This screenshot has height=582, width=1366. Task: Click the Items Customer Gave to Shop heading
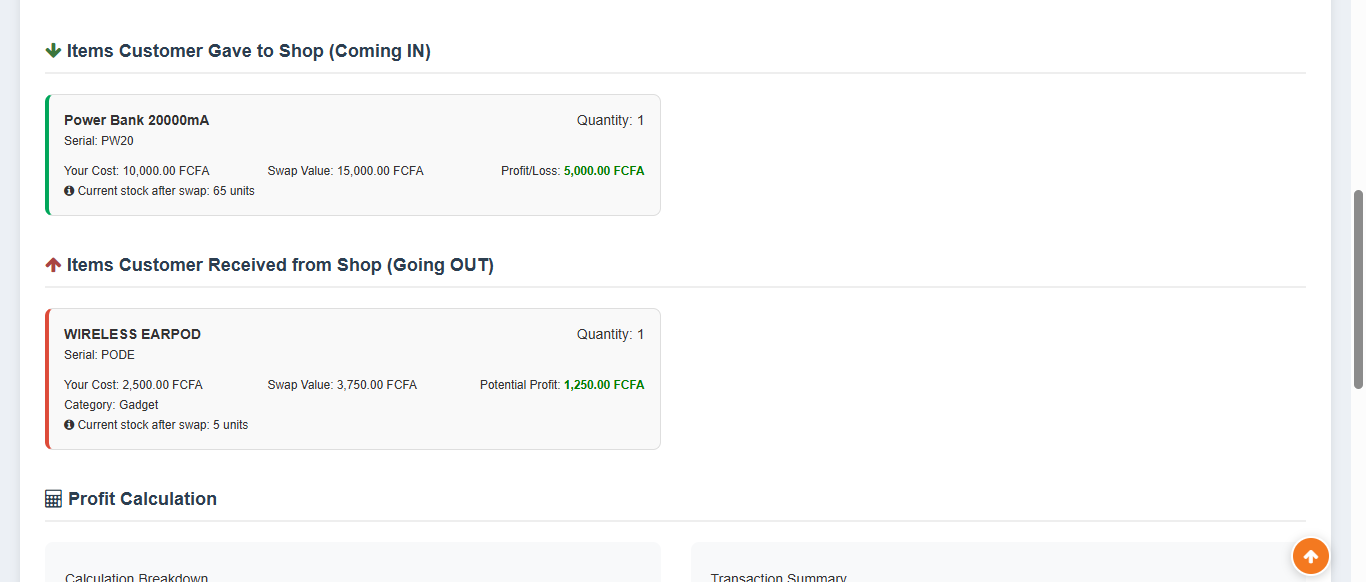pyautogui.click(x=249, y=51)
